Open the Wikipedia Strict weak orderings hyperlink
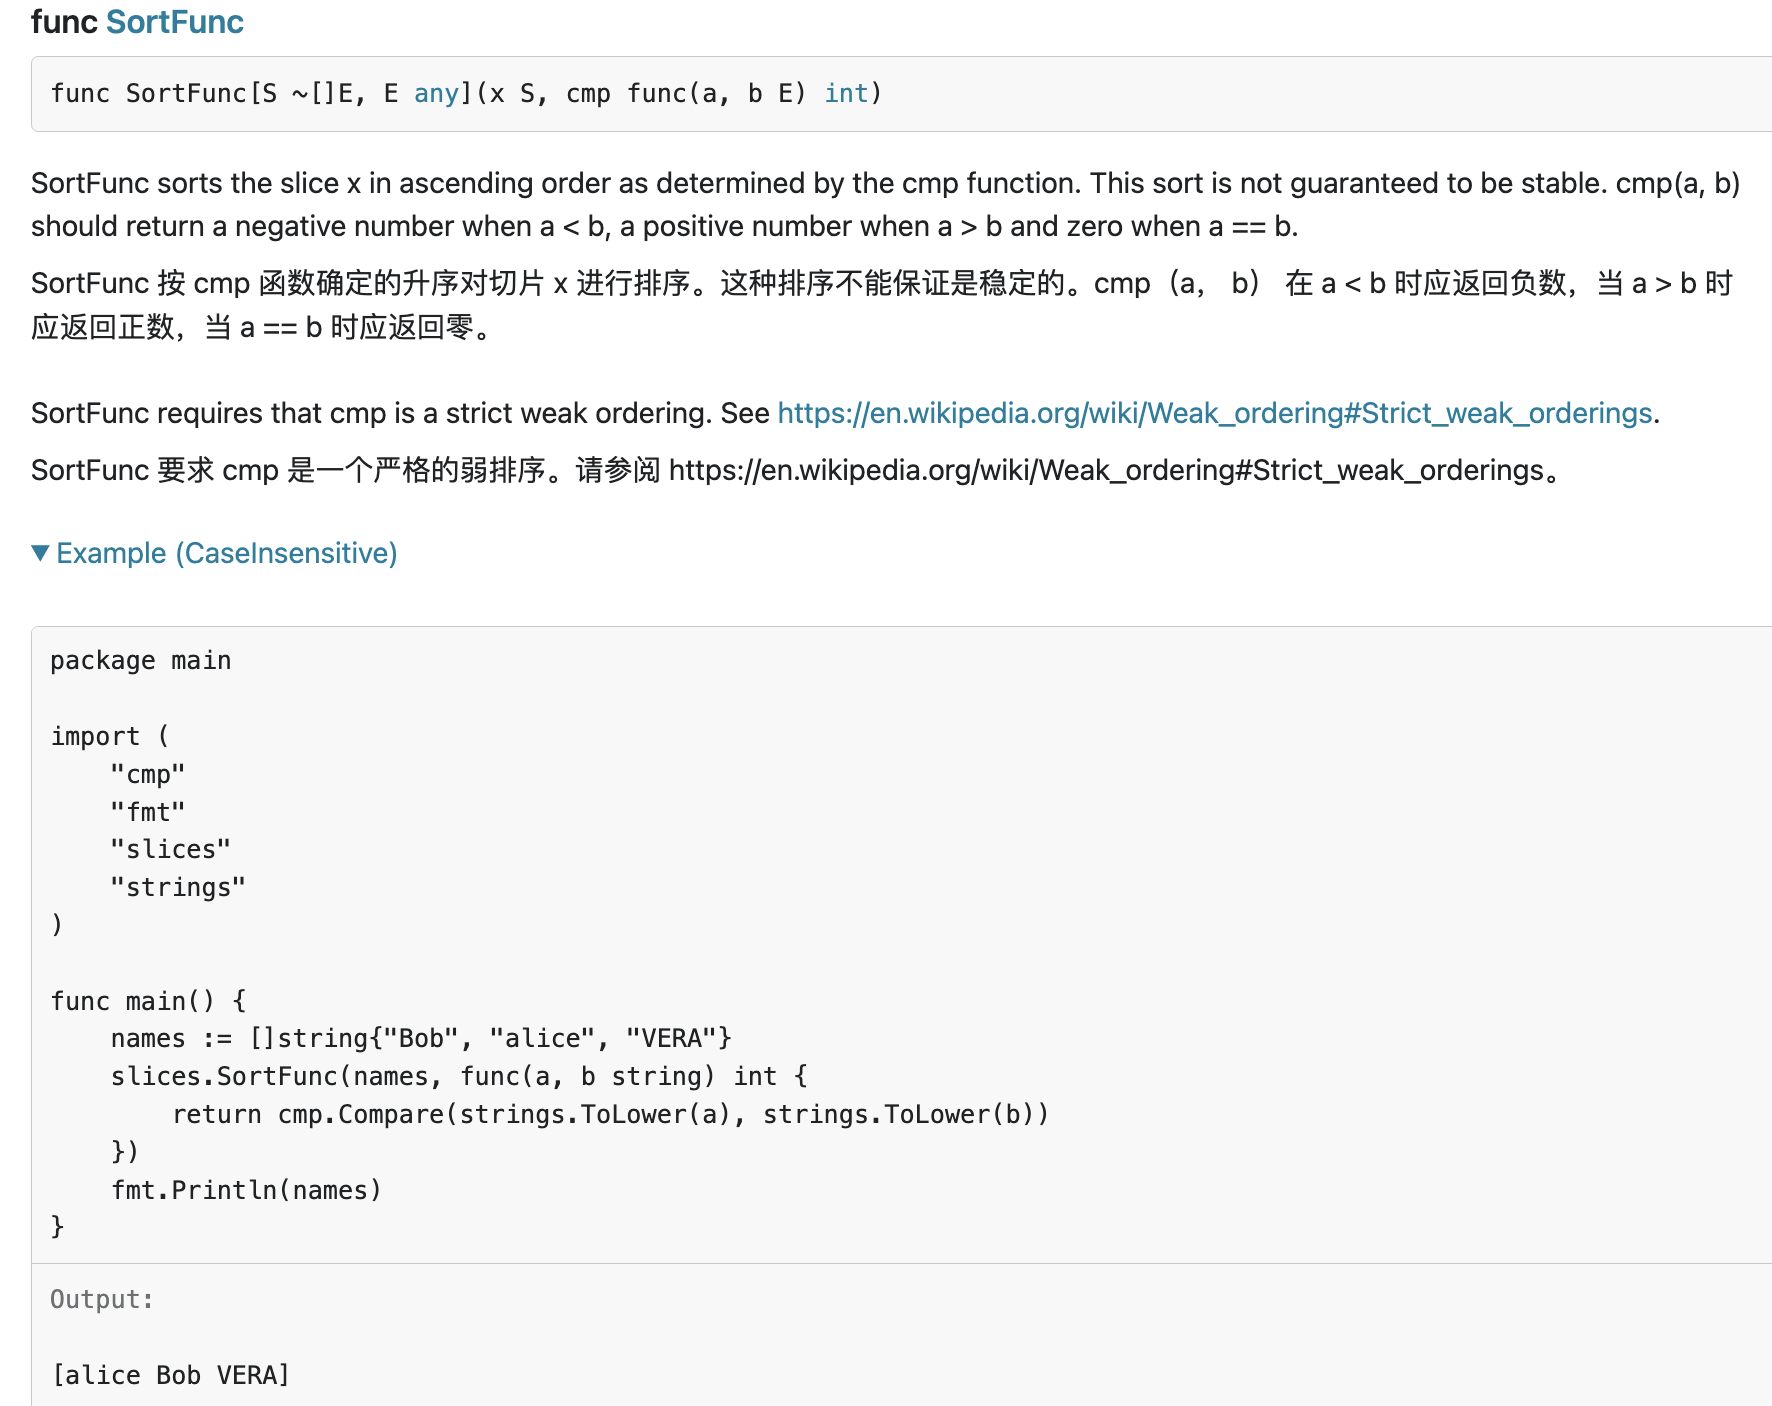The height and width of the screenshot is (1406, 1772). coord(1214,413)
